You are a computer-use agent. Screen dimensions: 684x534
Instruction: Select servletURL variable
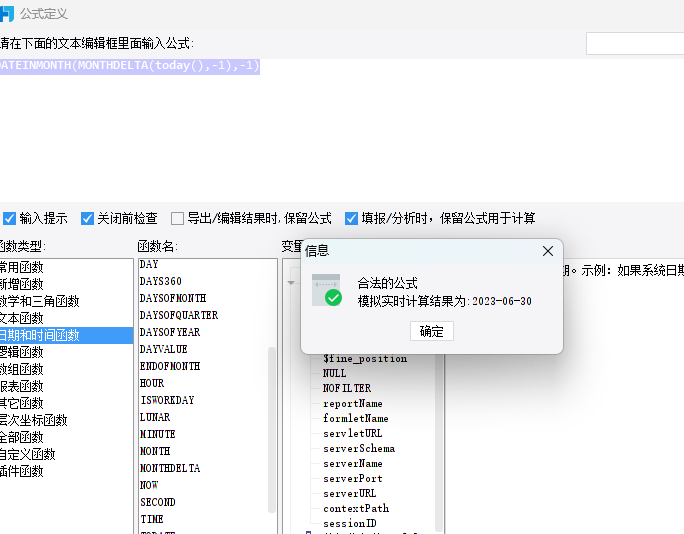pyautogui.click(x=352, y=433)
